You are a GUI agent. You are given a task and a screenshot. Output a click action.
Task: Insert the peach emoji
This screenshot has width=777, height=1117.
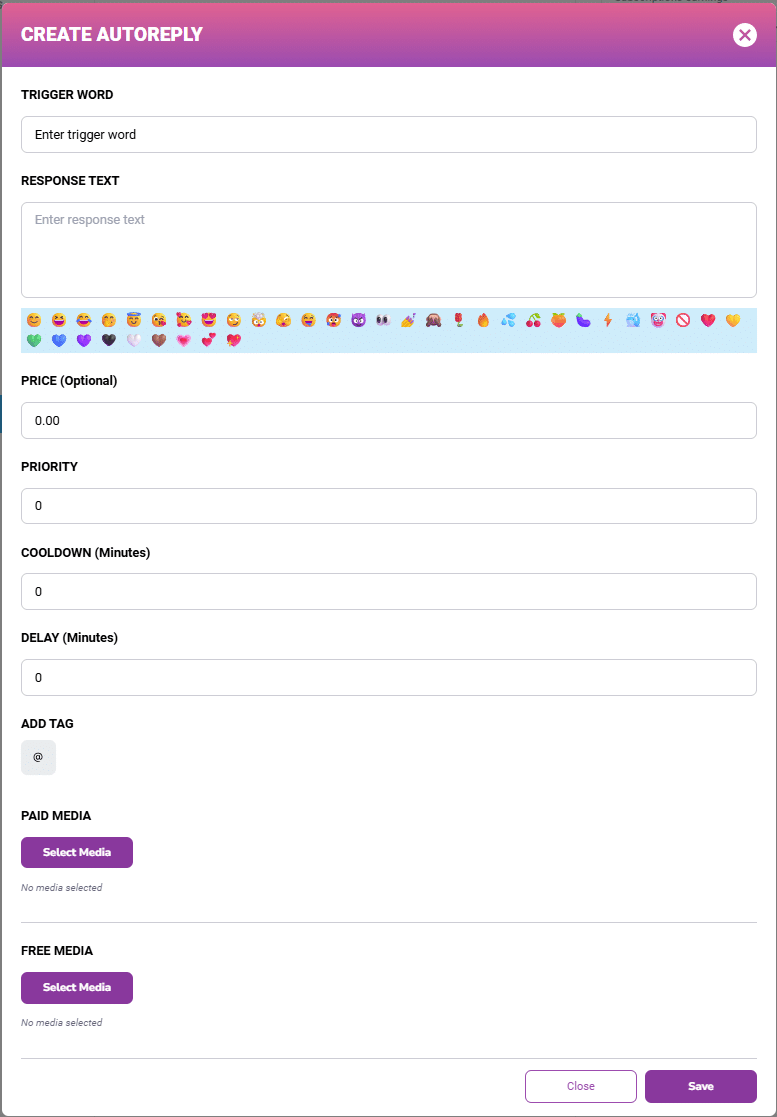[x=559, y=321]
